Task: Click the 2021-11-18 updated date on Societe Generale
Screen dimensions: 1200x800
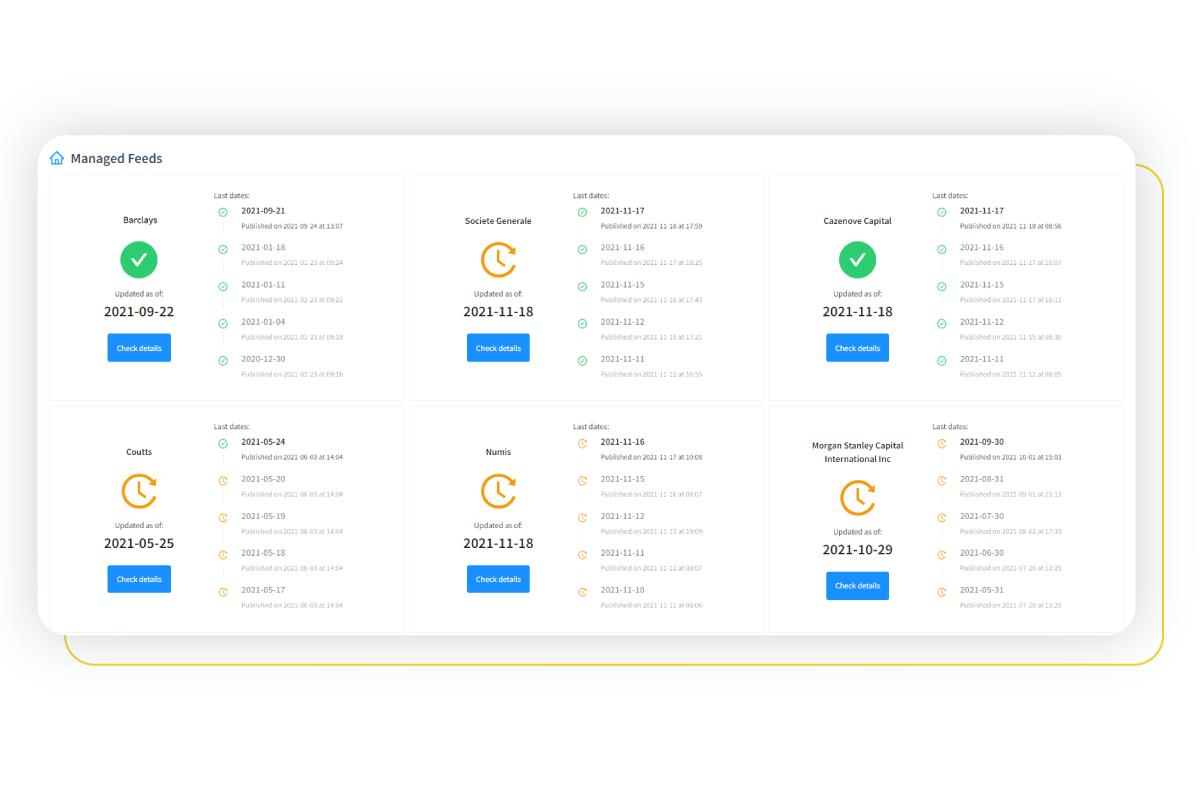Action: [x=498, y=311]
